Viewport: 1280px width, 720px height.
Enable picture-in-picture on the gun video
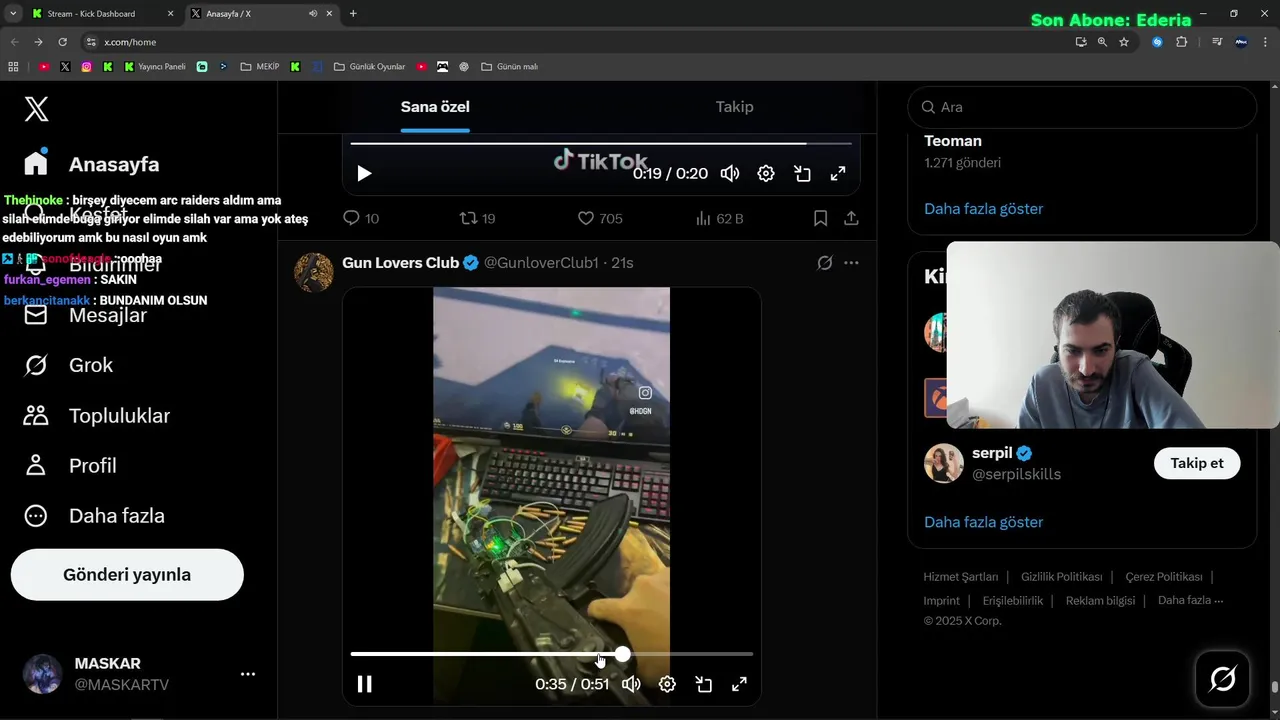click(703, 684)
